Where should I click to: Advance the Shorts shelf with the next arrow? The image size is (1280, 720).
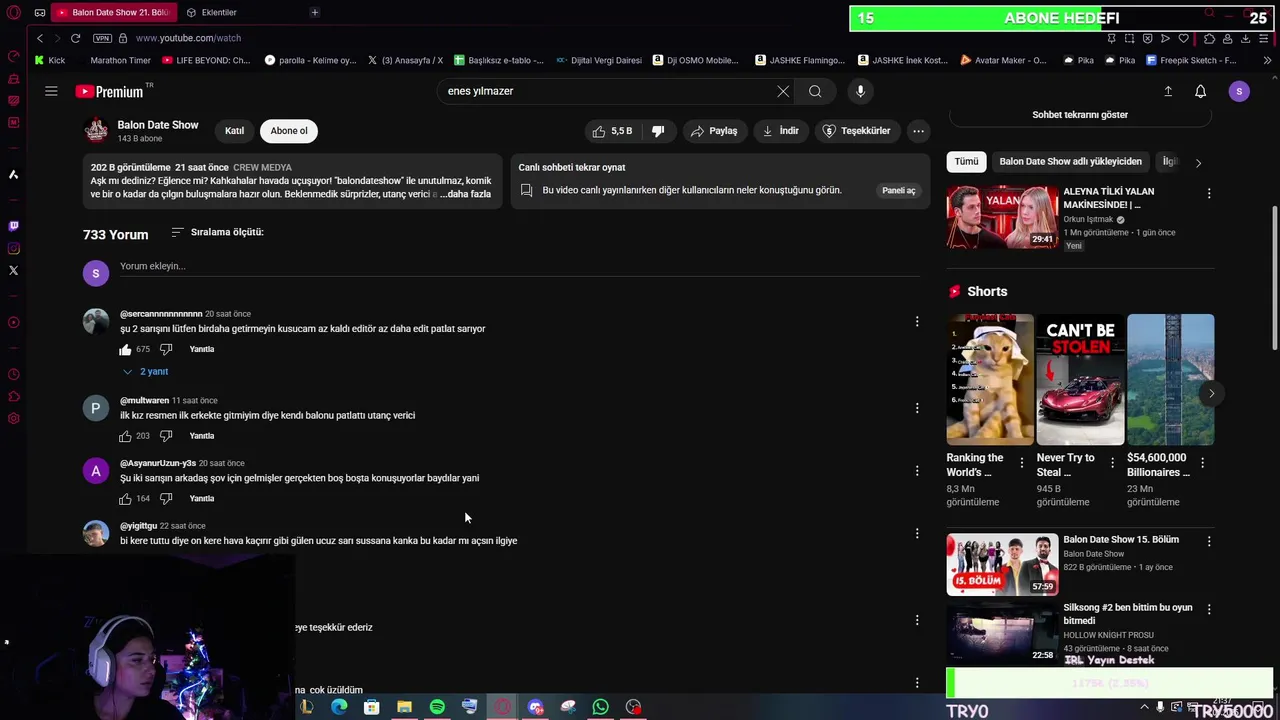(1211, 393)
